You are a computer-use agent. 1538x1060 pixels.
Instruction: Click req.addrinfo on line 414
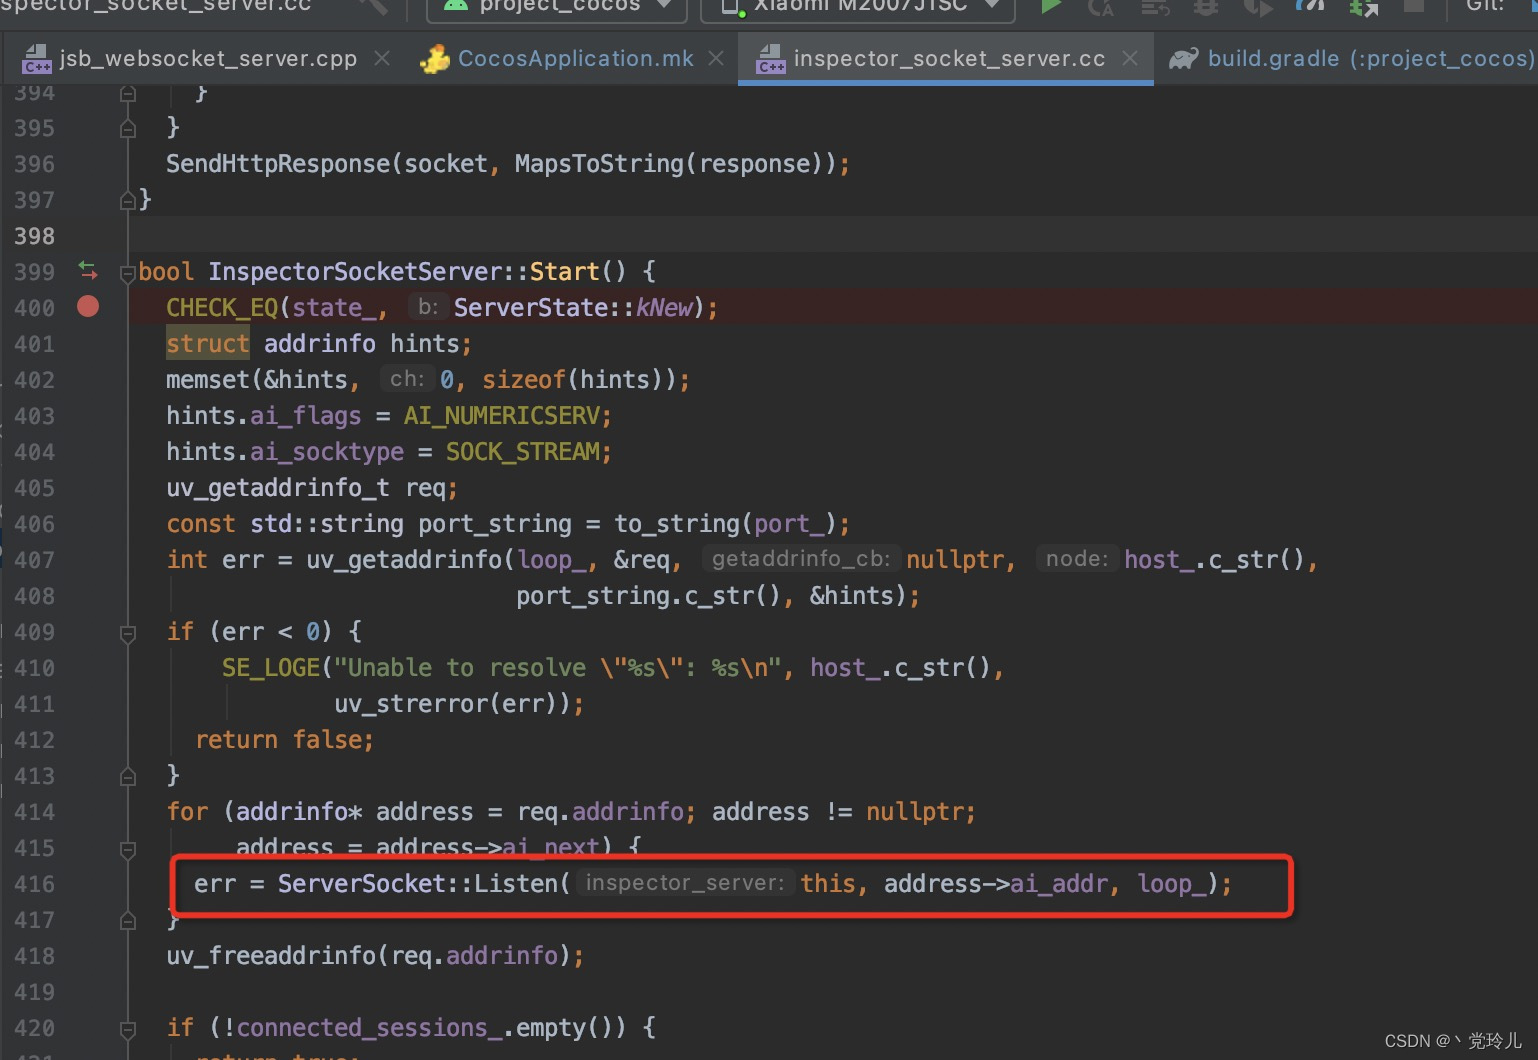pos(601,812)
